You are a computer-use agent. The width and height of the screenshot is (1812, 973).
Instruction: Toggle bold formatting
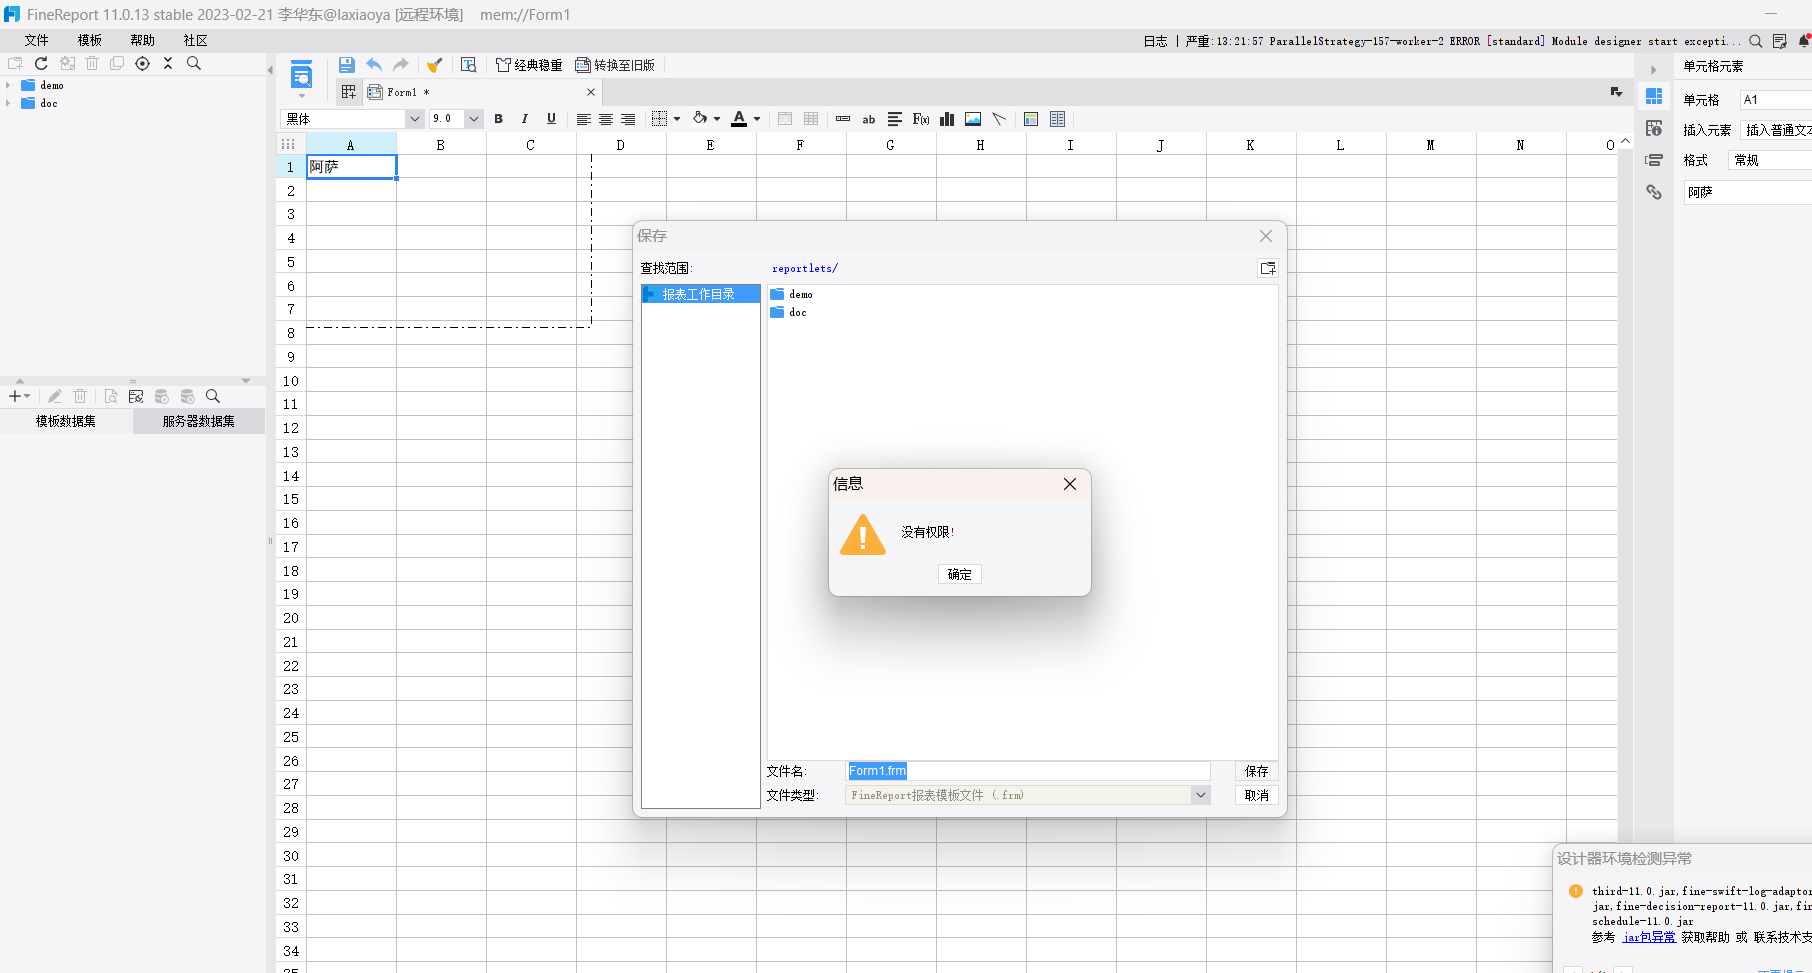coord(498,119)
